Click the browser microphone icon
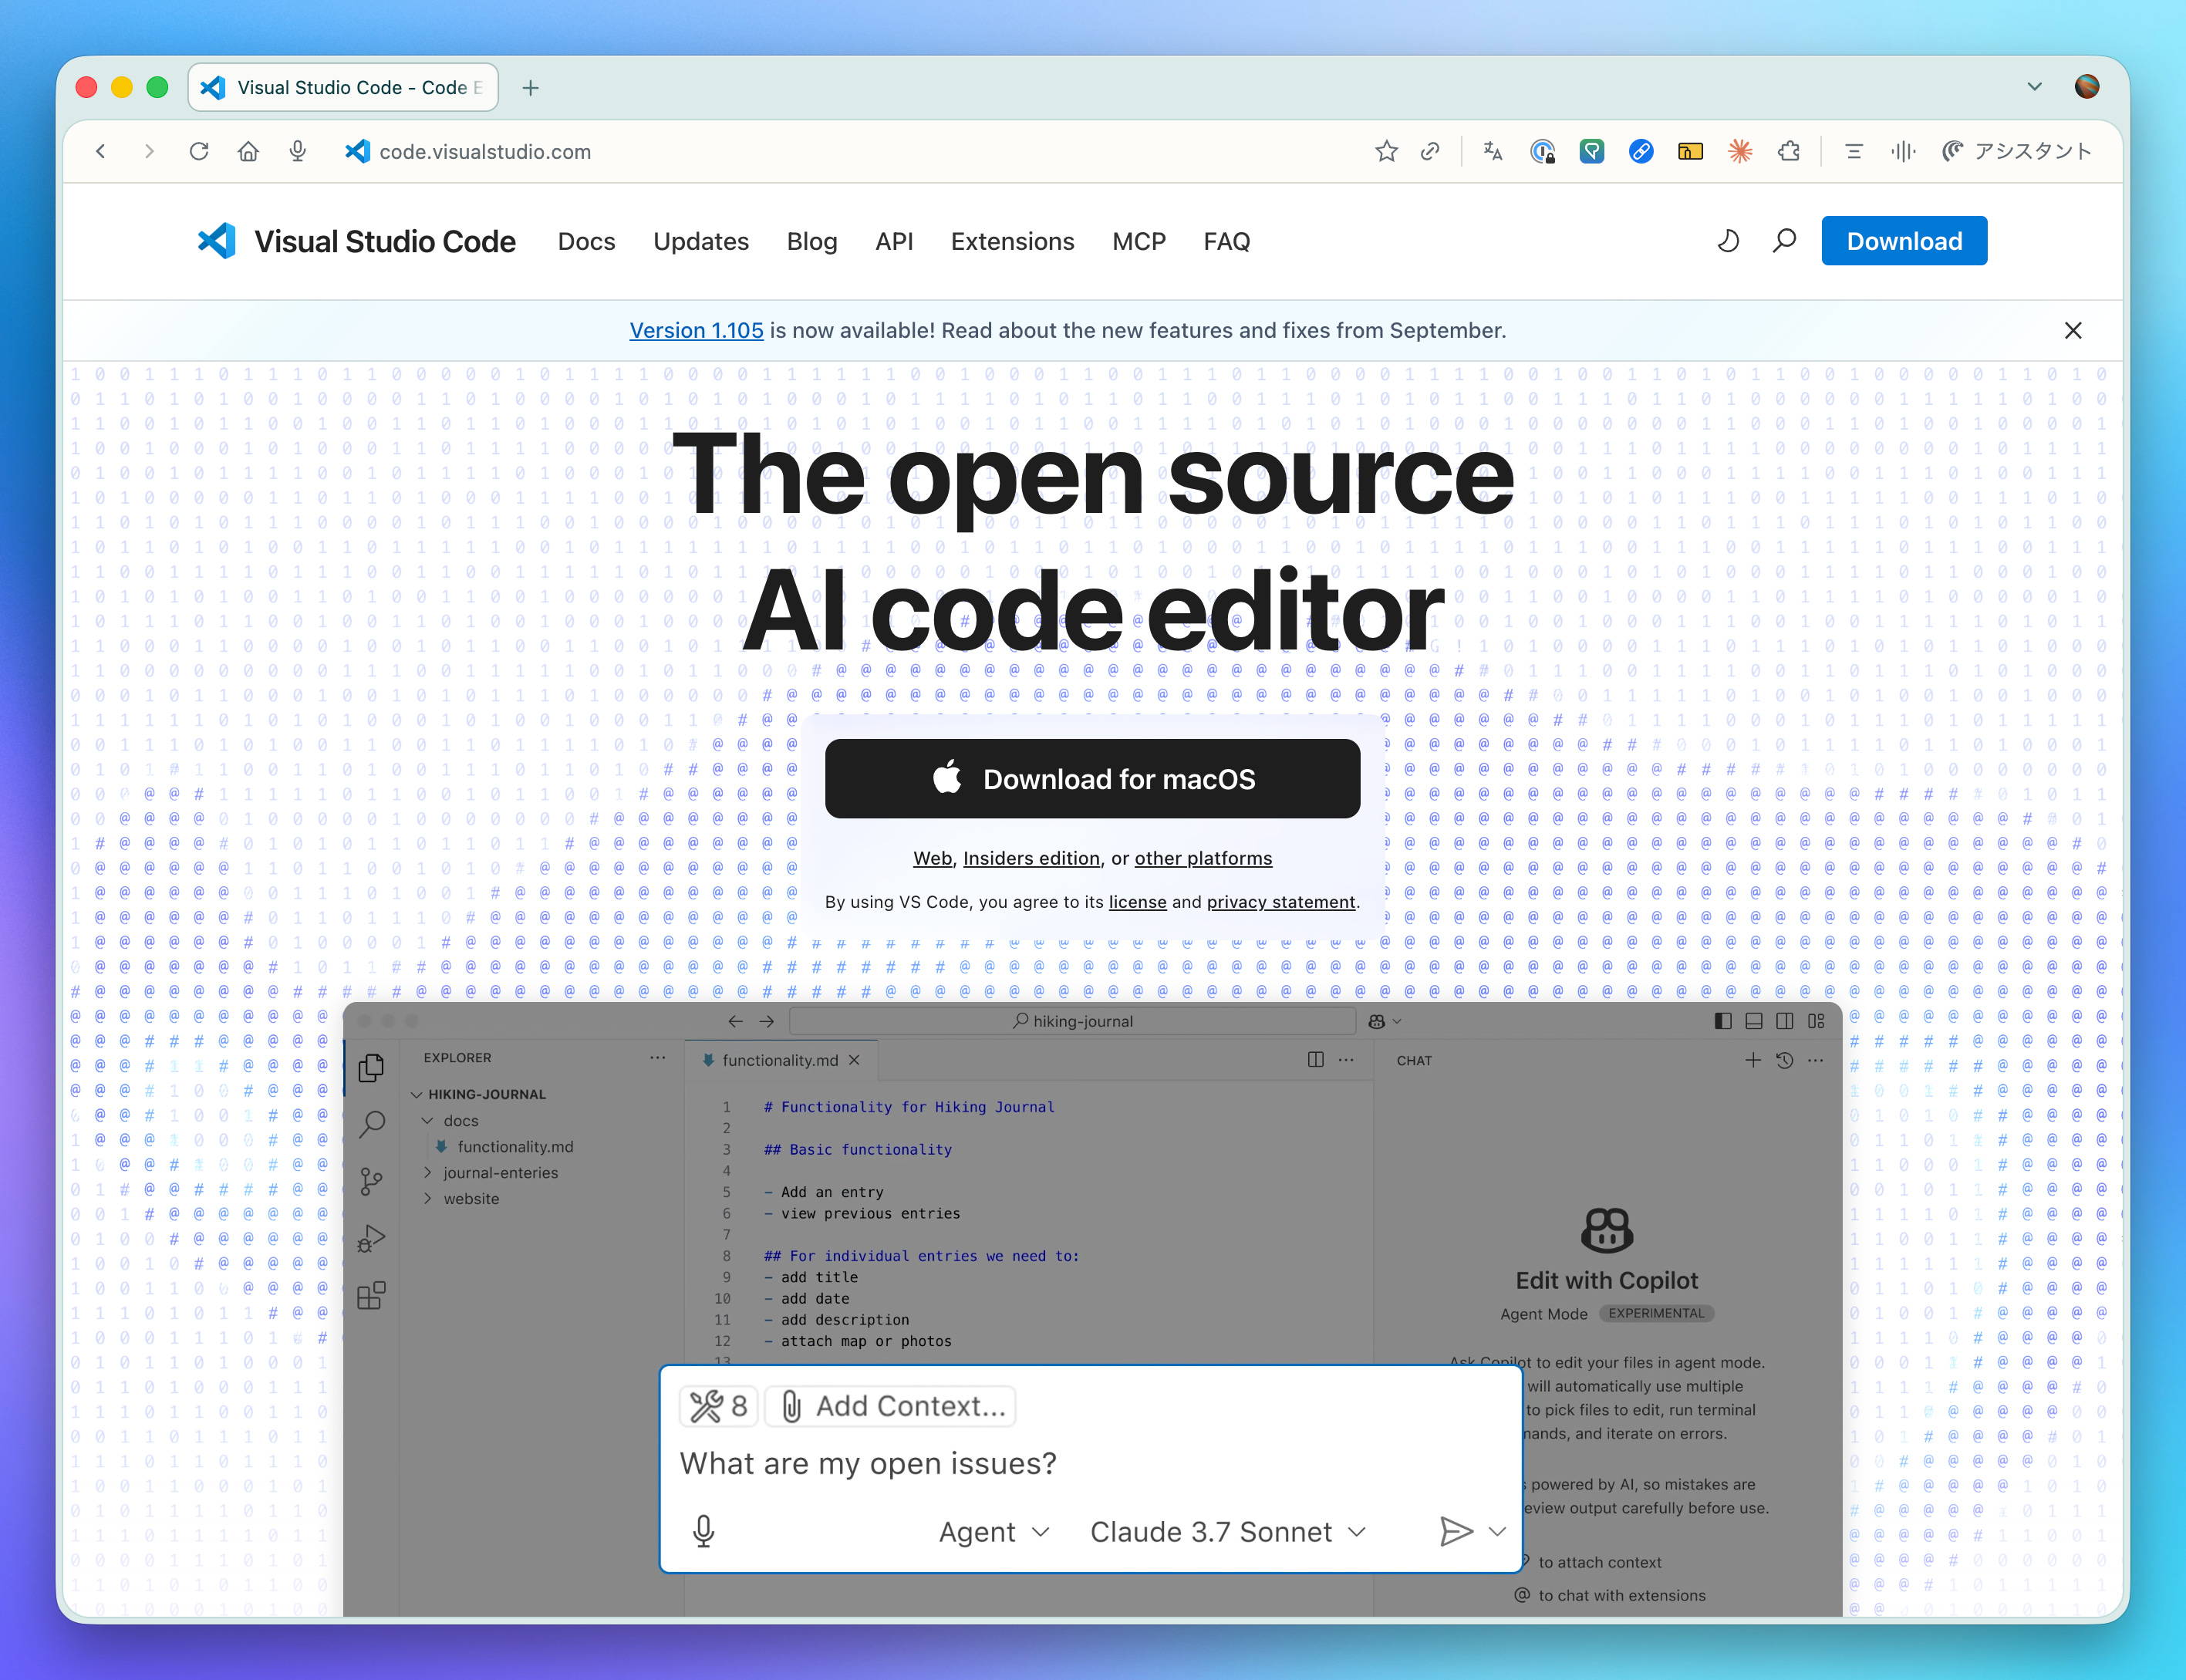The height and width of the screenshot is (1680, 2186). click(x=297, y=151)
